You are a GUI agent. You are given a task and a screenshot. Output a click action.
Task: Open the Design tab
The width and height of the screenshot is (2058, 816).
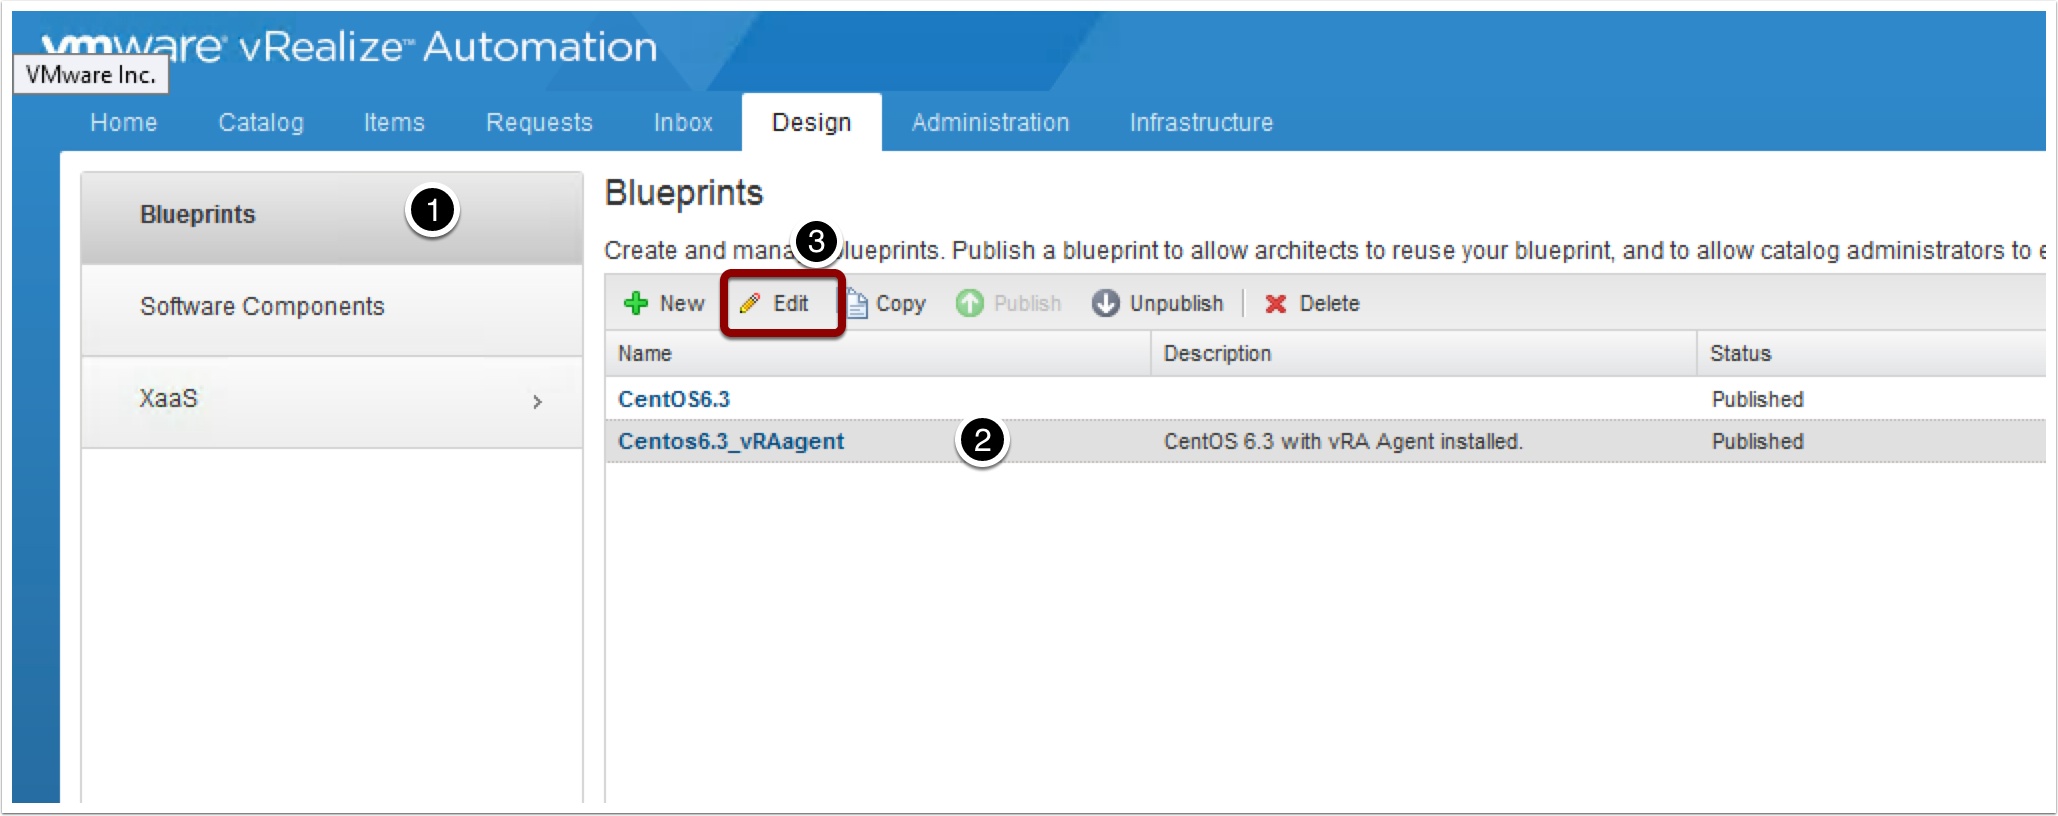[811, 122]
